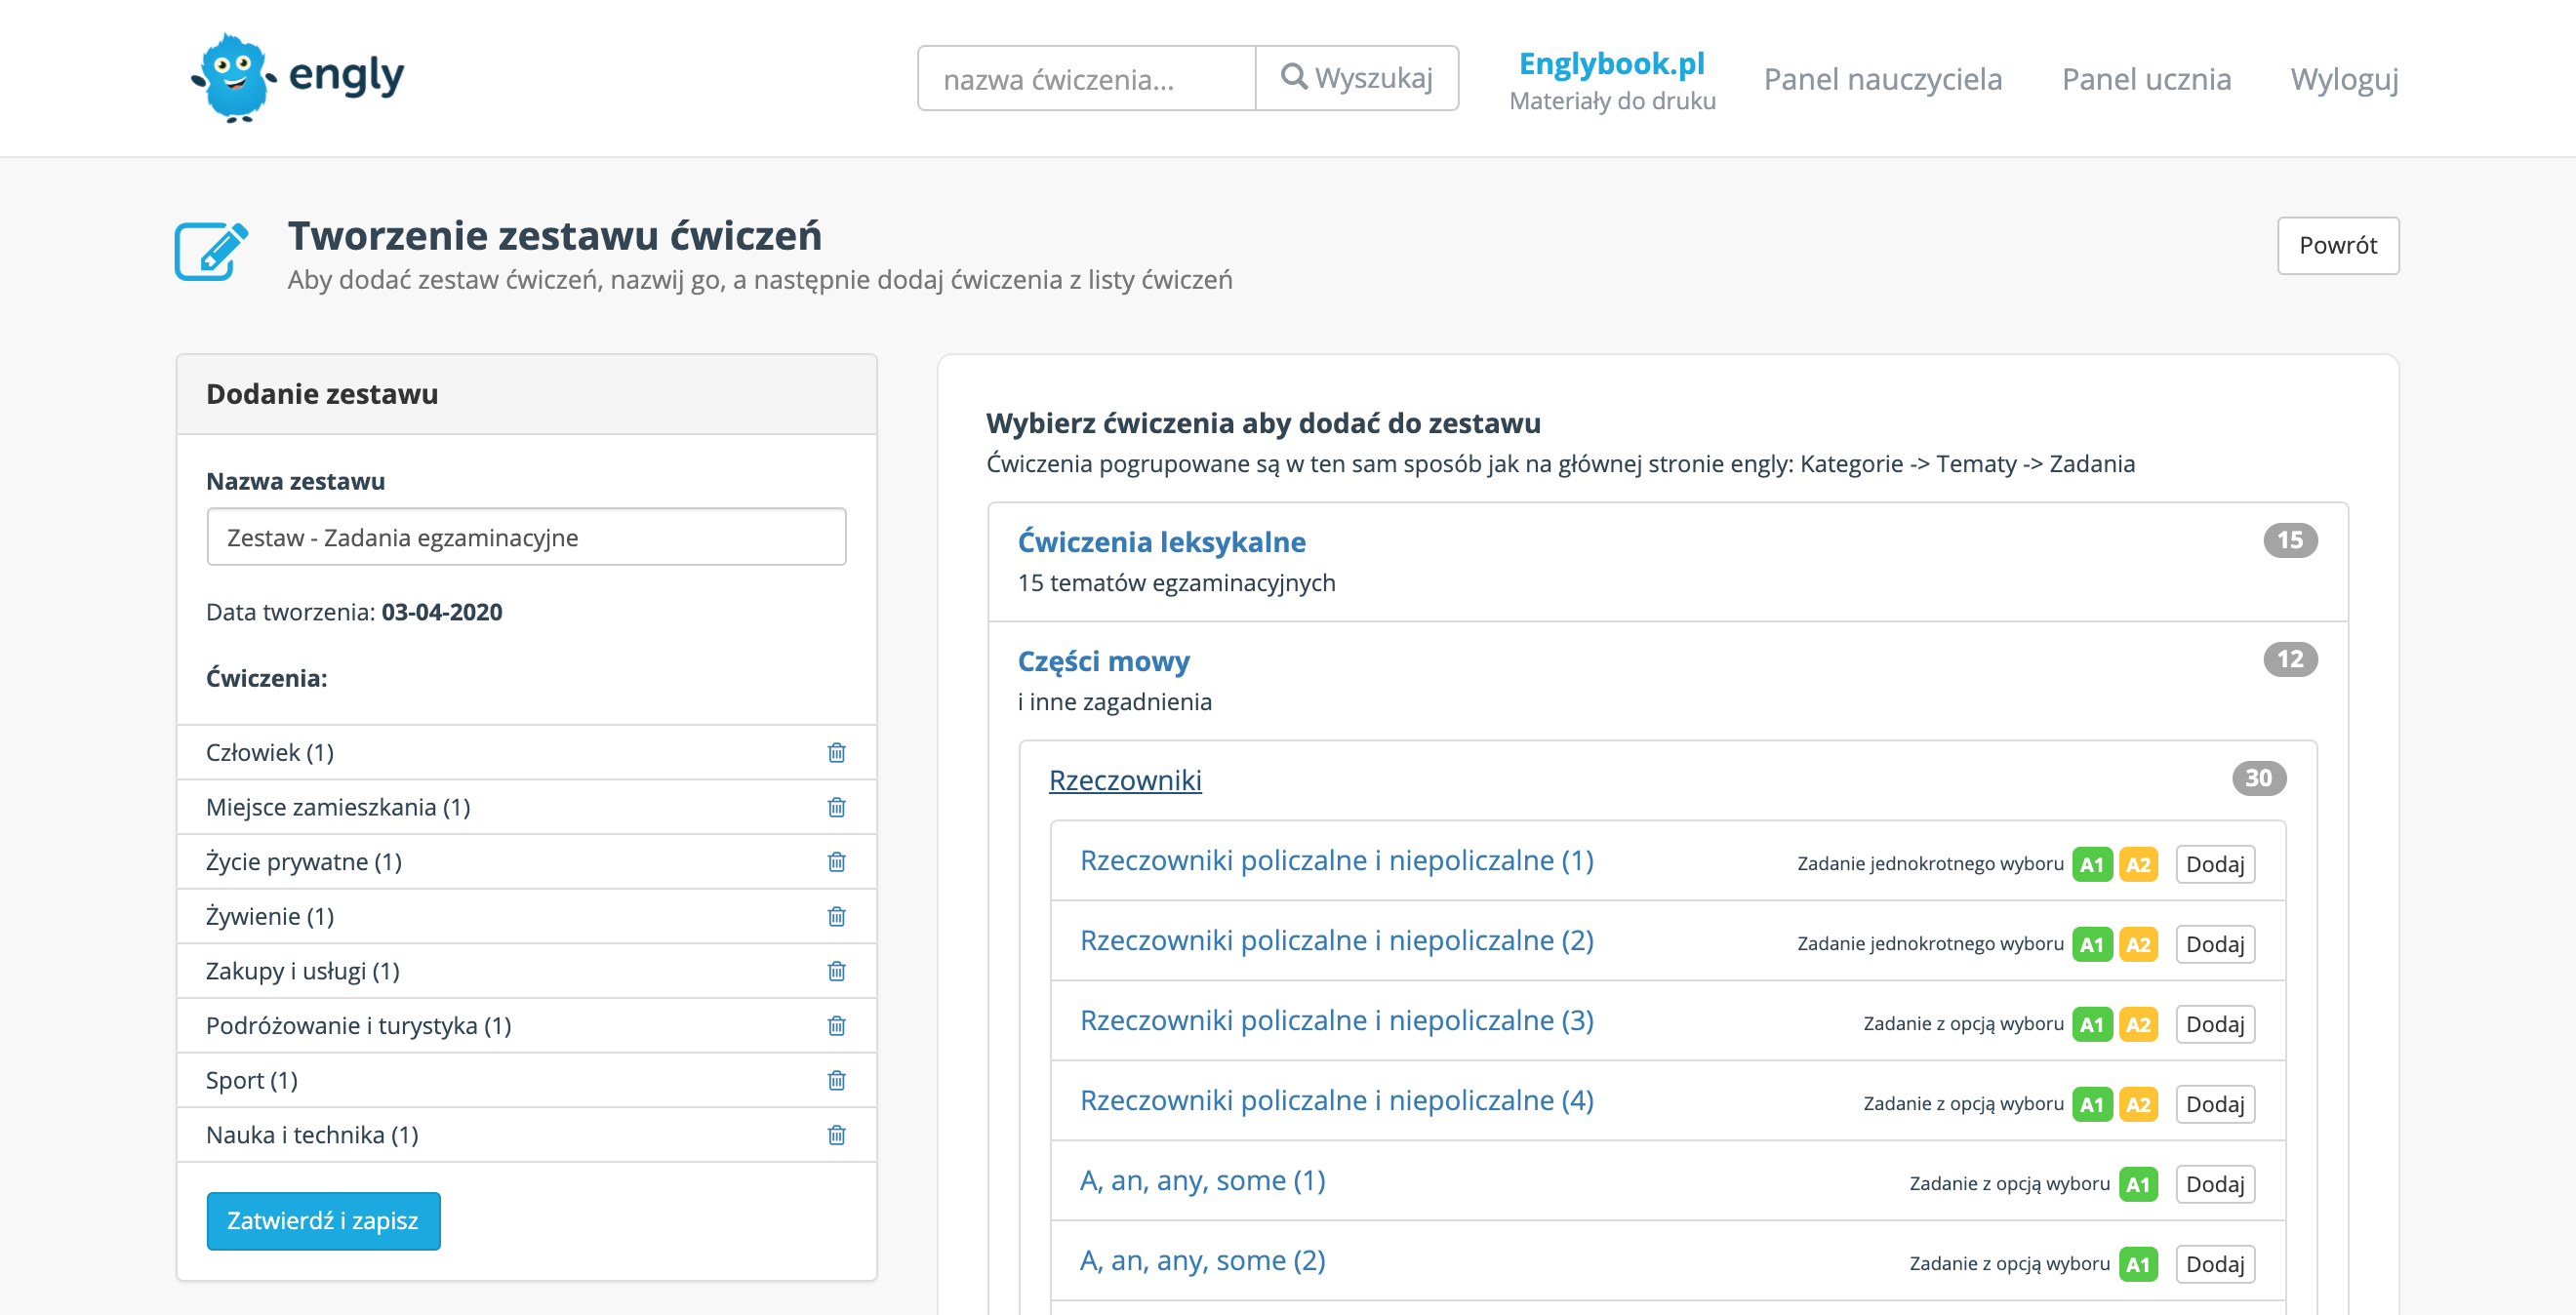2576x1315 pixels.
Task: Add Rzeczowniki policzalne i niepoliczalne (4) with Dodaj
Action: [x=2215, y=1104]
